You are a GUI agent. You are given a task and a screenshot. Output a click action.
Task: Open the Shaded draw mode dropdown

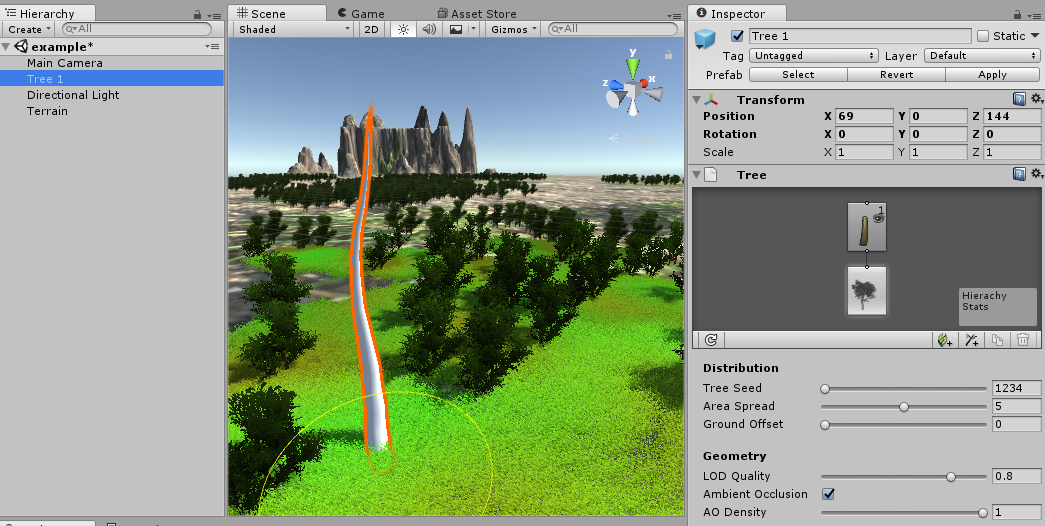294,29
